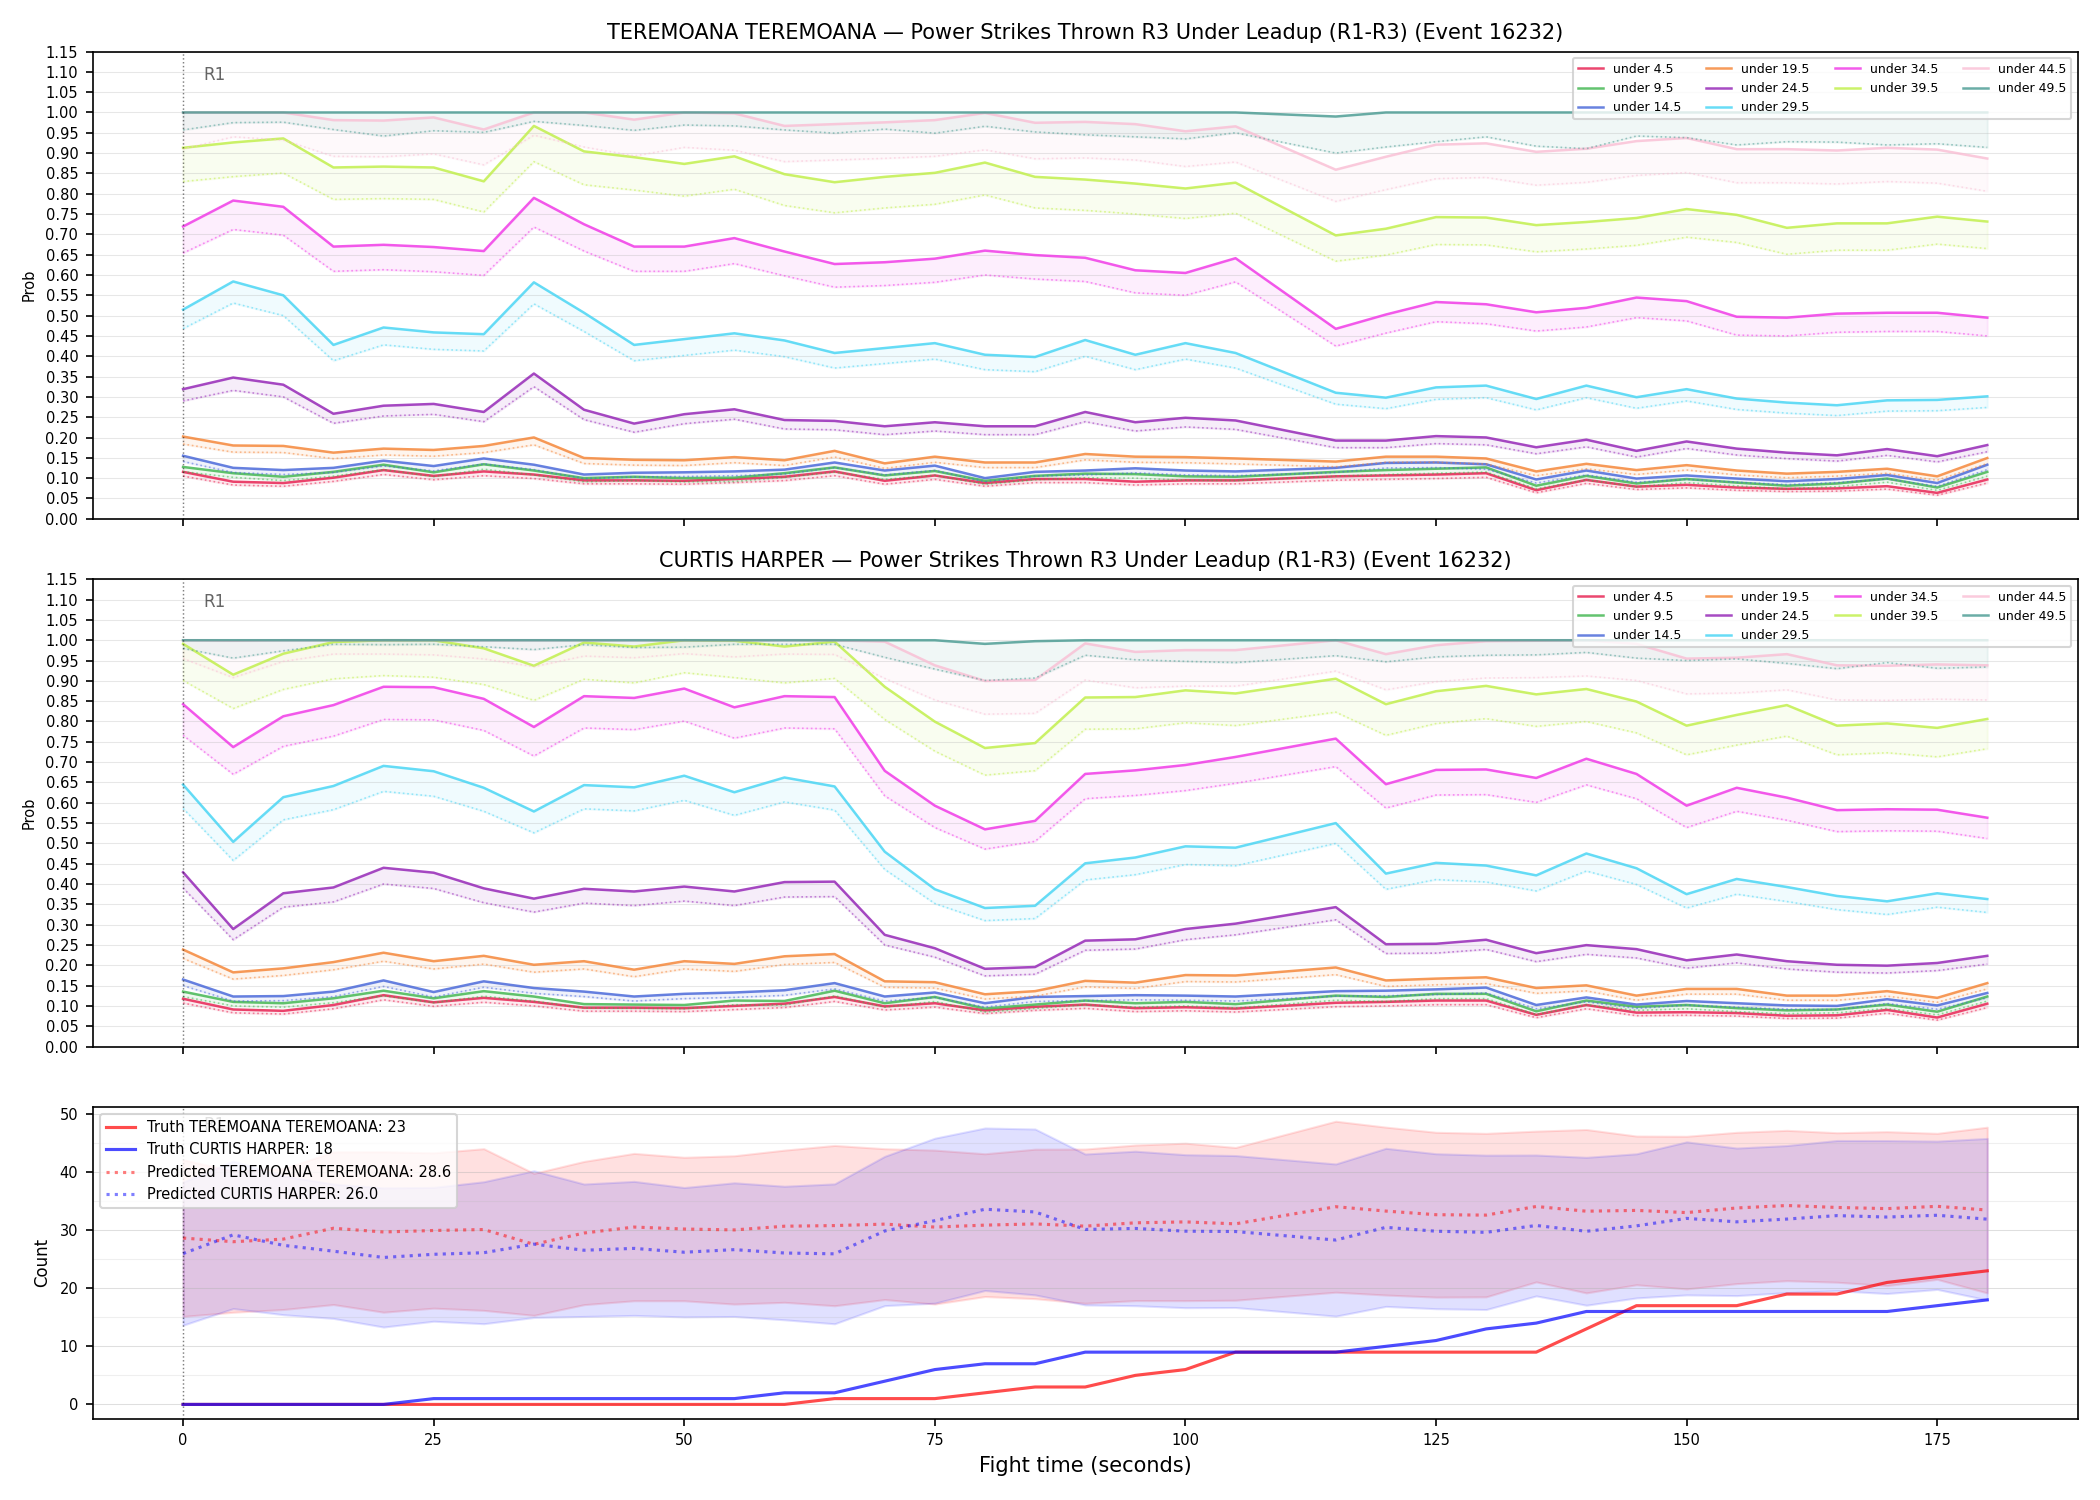Click '0.50' tick on TEREMOANA chart y-axis
This screenshot has height=1500, width=2100.
point(62,316)
